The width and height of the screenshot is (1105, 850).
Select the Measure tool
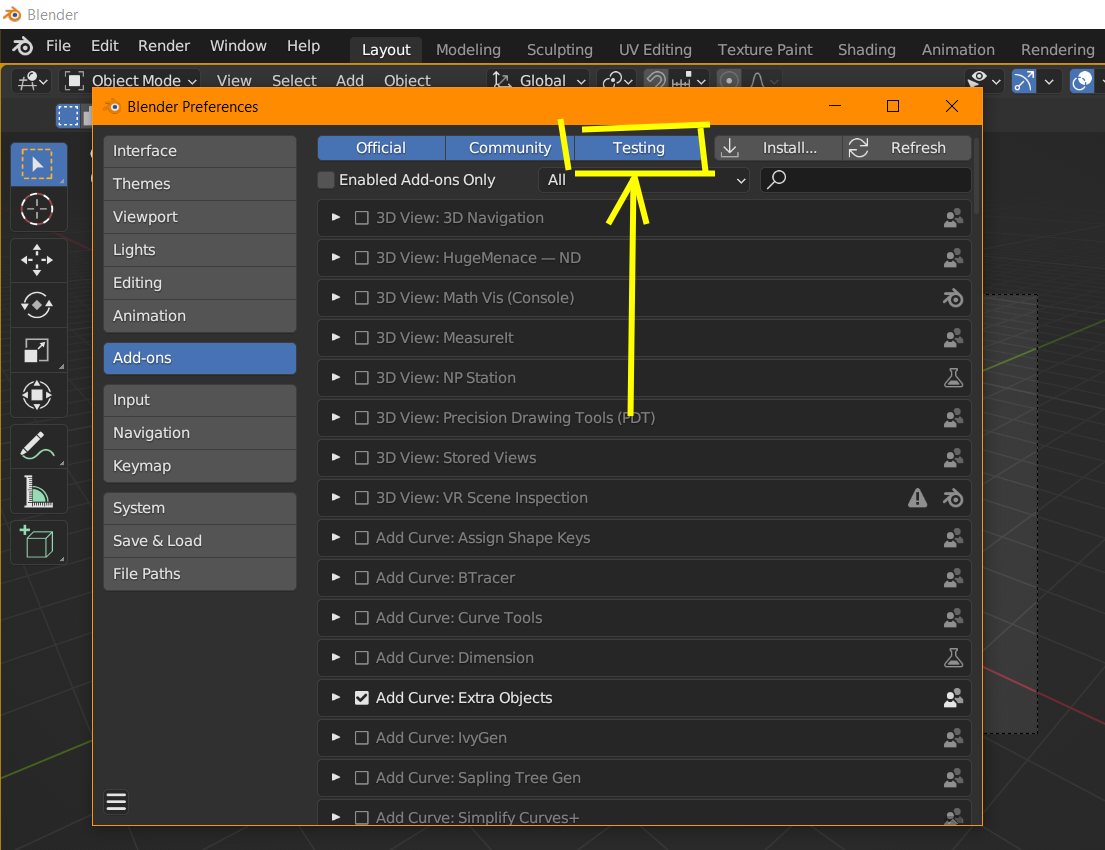pyautogui.click(x=38, y=491)
